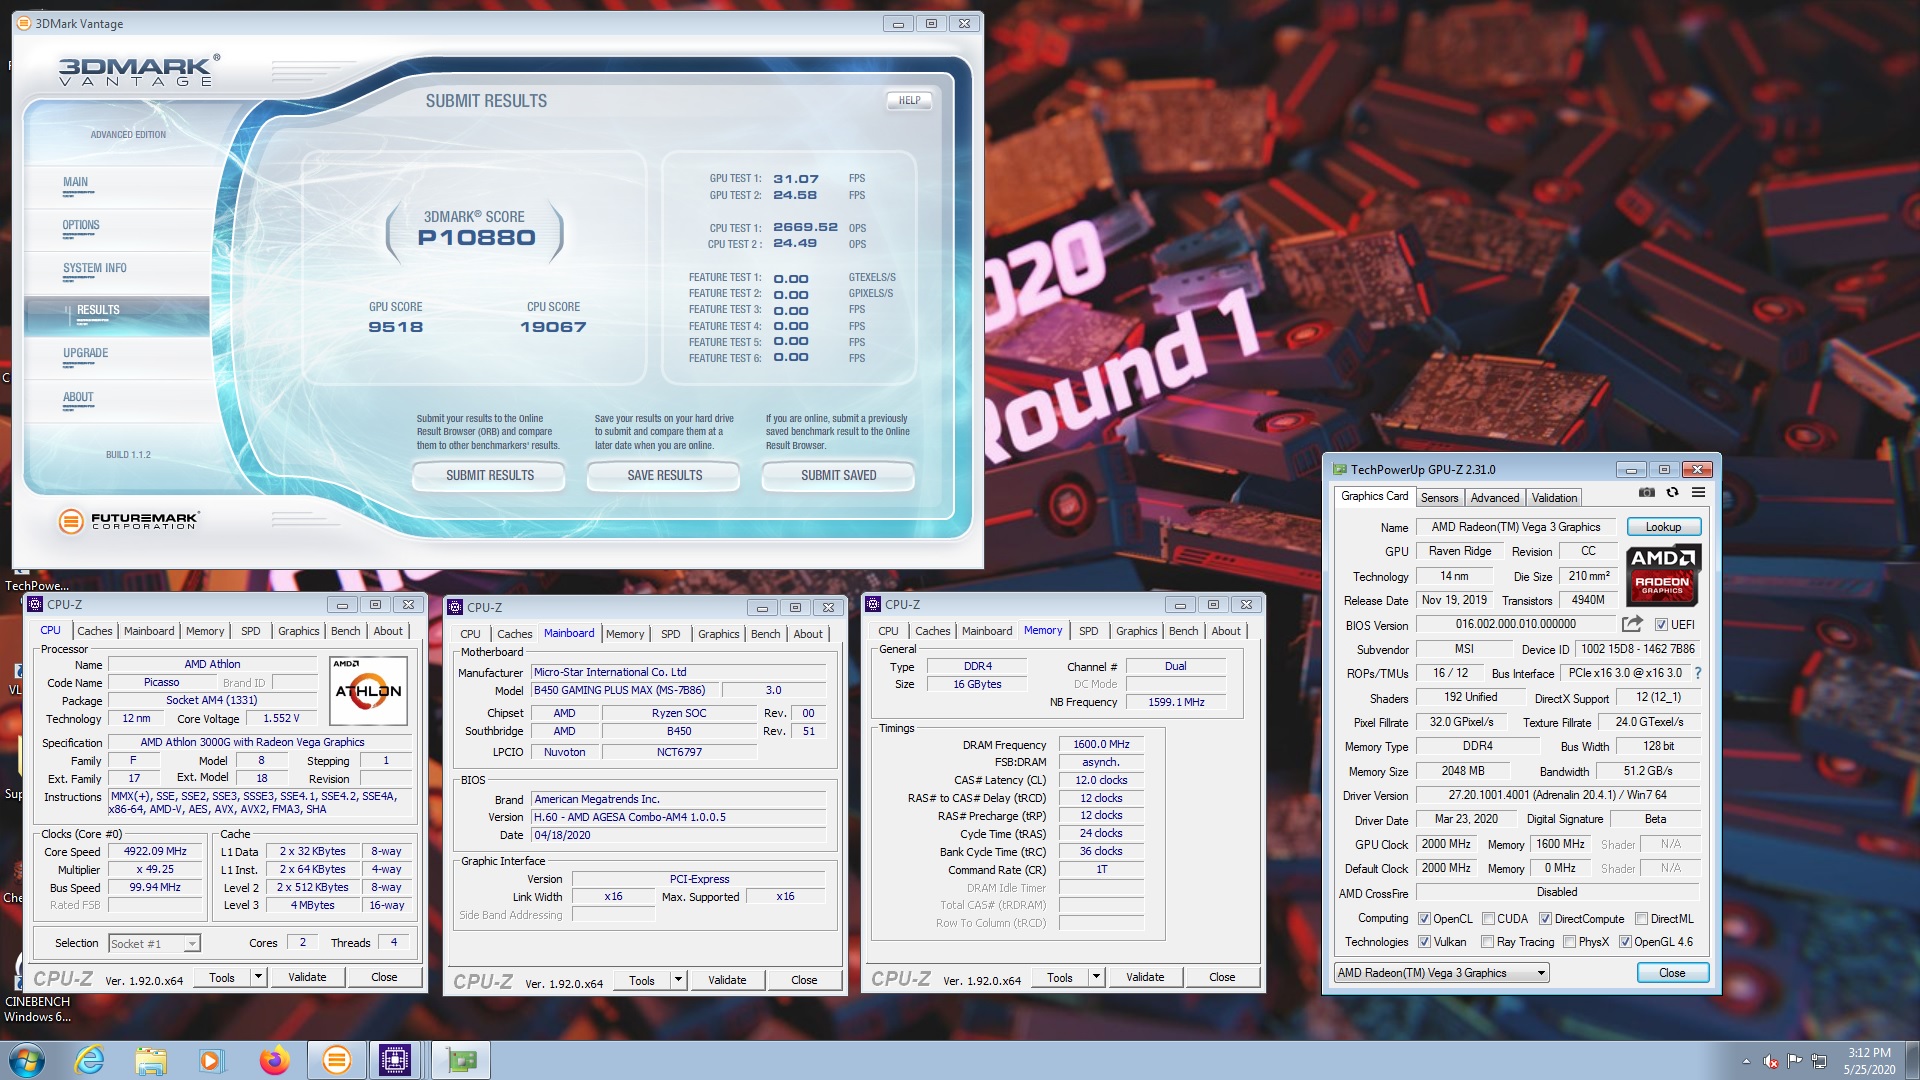The height and width of the screenshot is (1080, 1920).
Task: Switch to Sensors tab in GPU-Z
Action: pyautogui.click(x=1439, y=498)
